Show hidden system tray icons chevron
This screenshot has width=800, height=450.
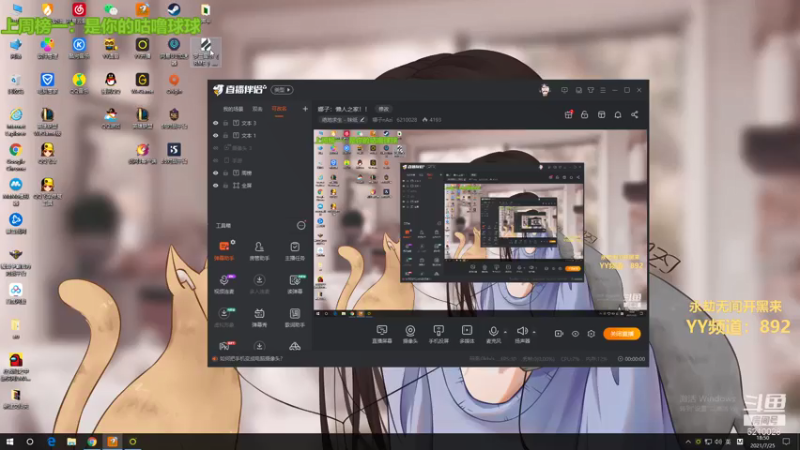click(688, 442)
